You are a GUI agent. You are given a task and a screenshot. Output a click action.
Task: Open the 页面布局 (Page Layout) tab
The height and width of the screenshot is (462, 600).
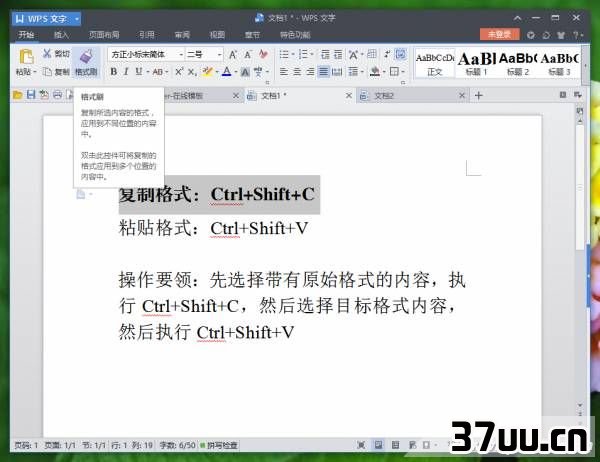pos(104,35)
